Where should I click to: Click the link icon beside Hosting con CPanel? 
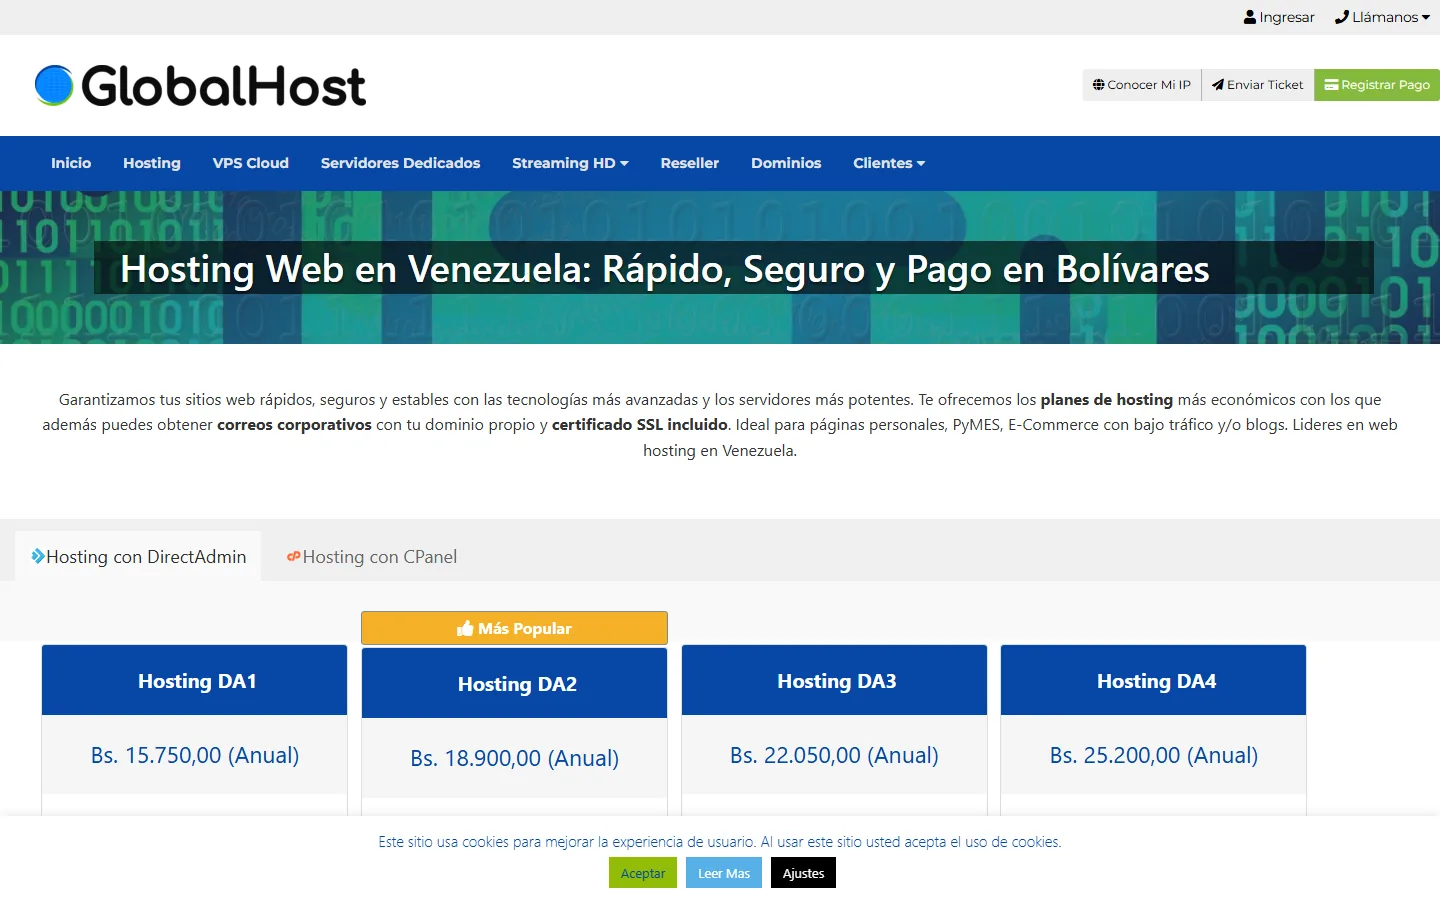(293, 556)
